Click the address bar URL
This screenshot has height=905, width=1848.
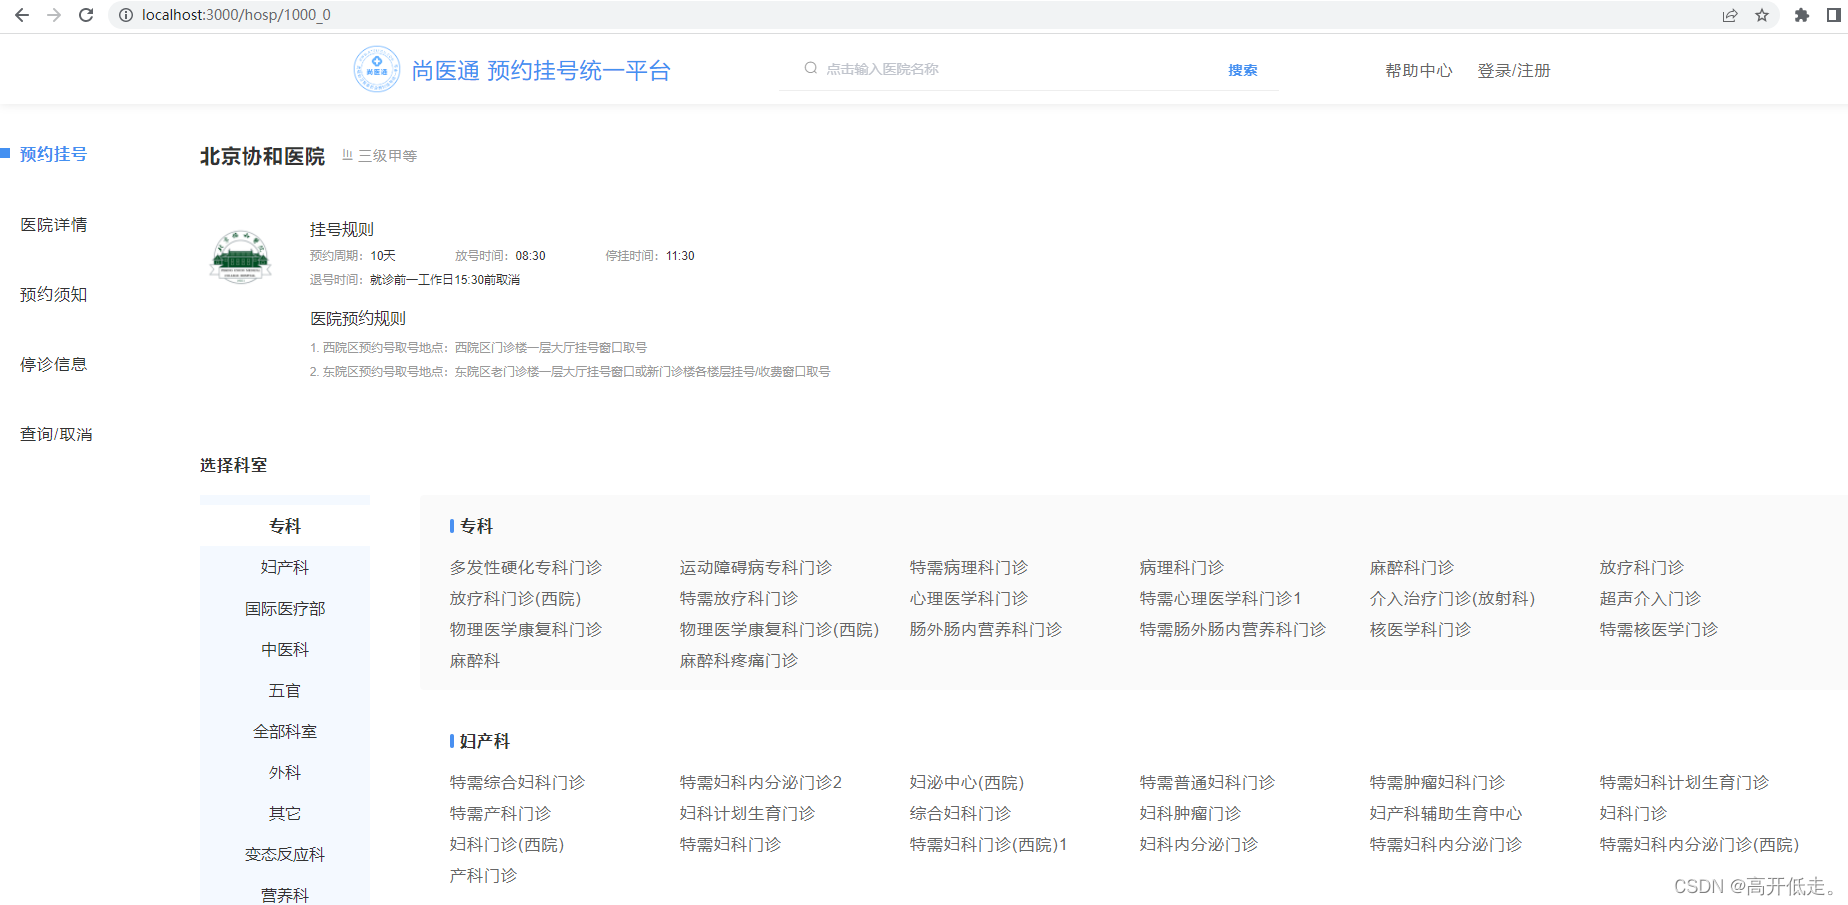236,15
